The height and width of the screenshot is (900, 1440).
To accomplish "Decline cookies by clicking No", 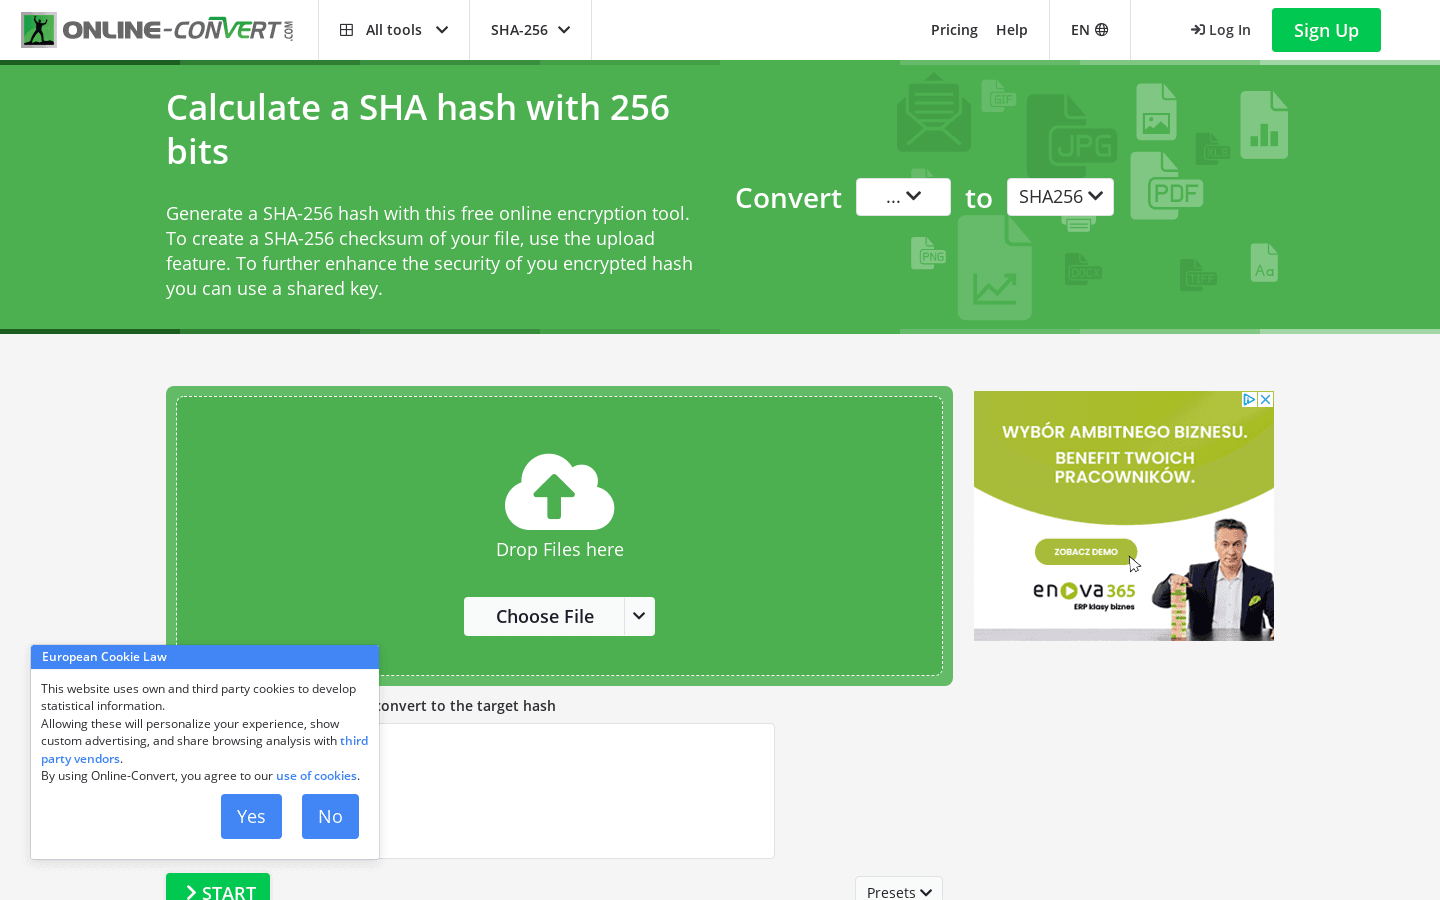I will [x=330, y=816].
